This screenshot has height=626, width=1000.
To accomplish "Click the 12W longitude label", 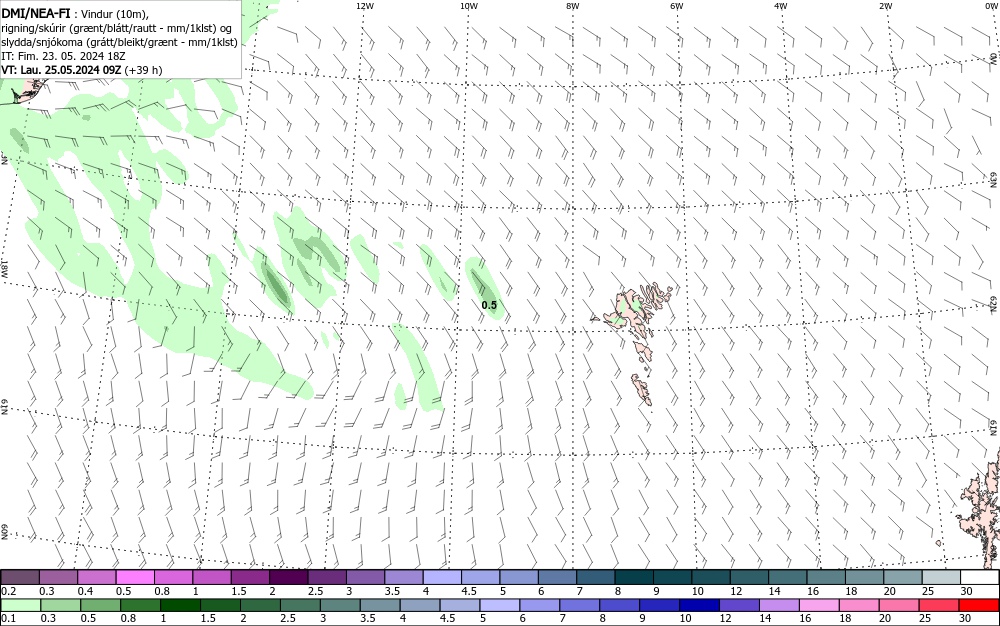I will pyautogui.click(x=365, y=6).
